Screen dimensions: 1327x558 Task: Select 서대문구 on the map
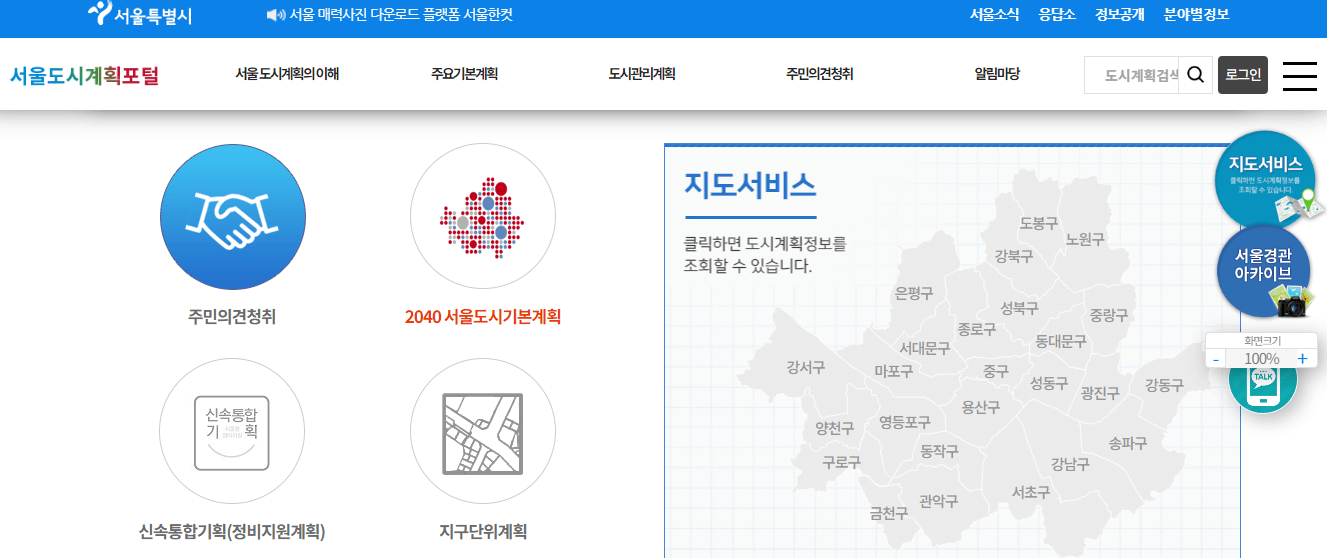click(925, 348)
